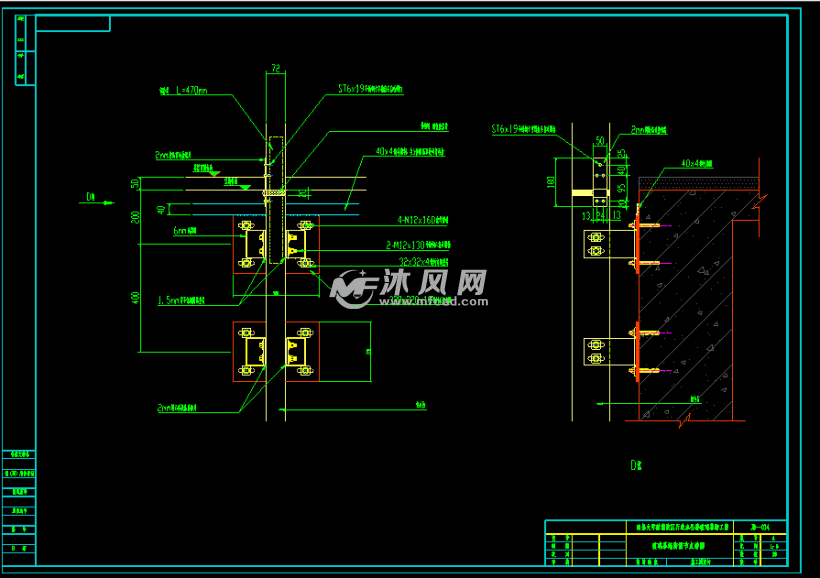Select the "72" width dimension at top
Viewport: 820px width, 578px height.
click(x=274, y=68)
